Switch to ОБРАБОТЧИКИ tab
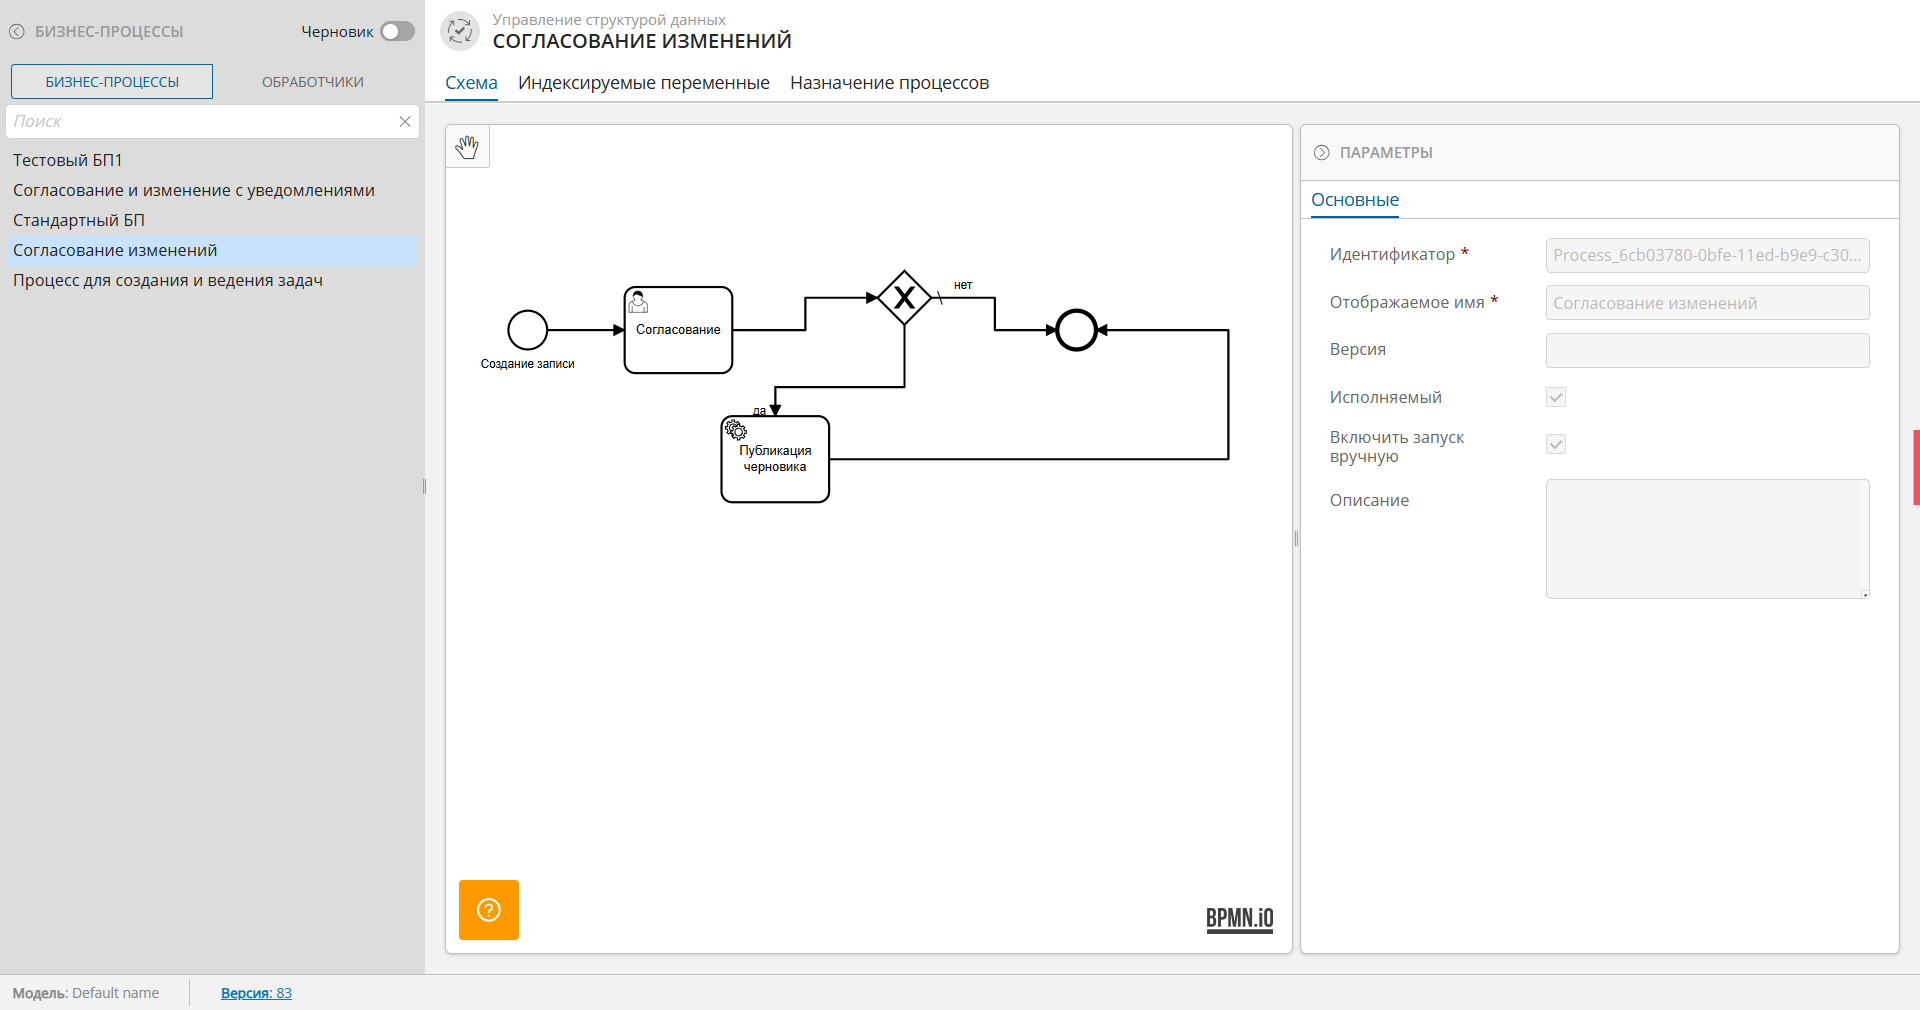The image size is (1920, 1010). tap(312, 82)
